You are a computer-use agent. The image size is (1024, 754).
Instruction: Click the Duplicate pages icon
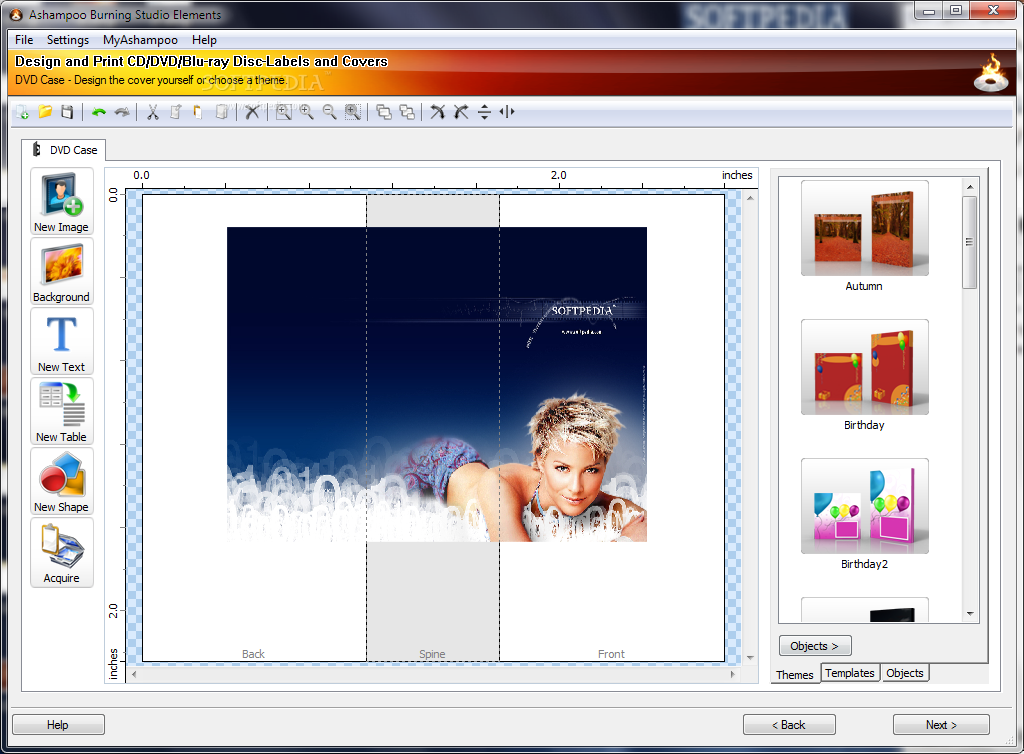click(222, 112)
